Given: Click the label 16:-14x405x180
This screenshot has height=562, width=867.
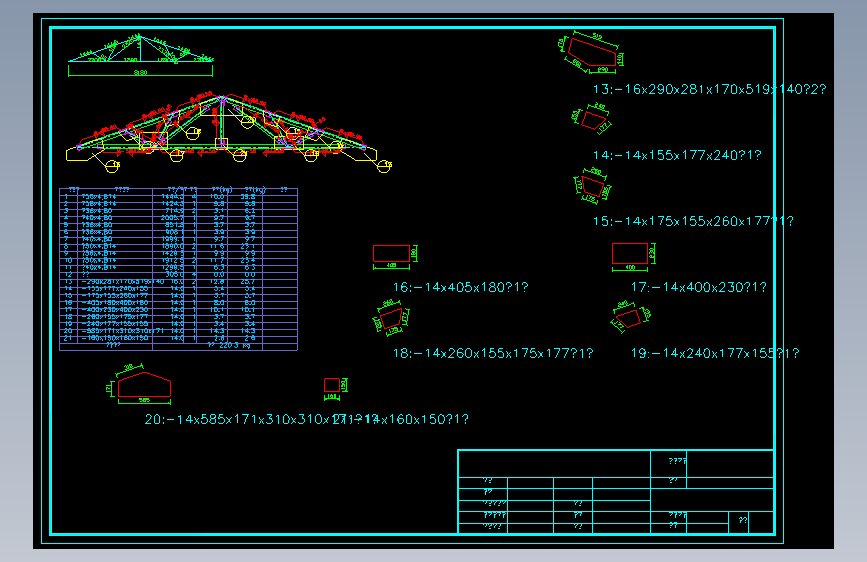Looking at the screenshot, I should 461,287.
